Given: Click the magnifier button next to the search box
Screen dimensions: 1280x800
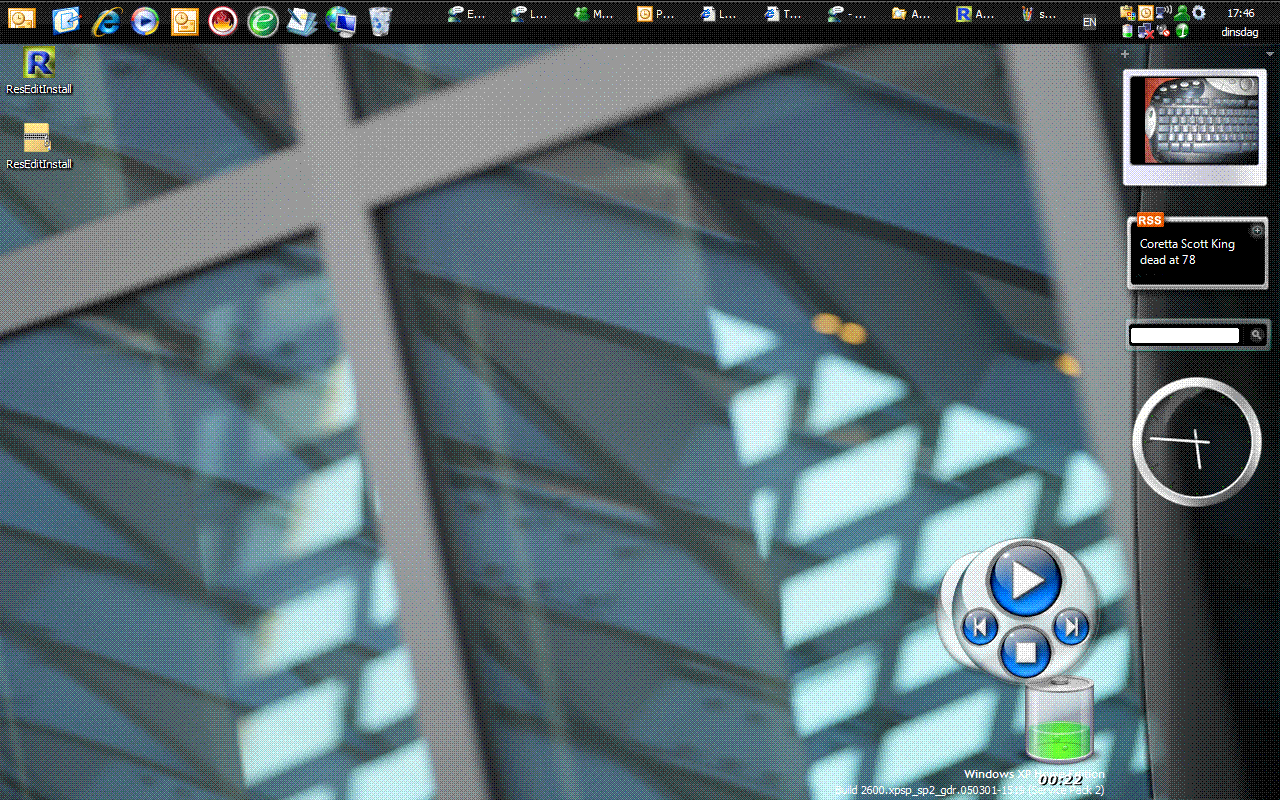Looking at the screenshot, I should click(1256, 334).
